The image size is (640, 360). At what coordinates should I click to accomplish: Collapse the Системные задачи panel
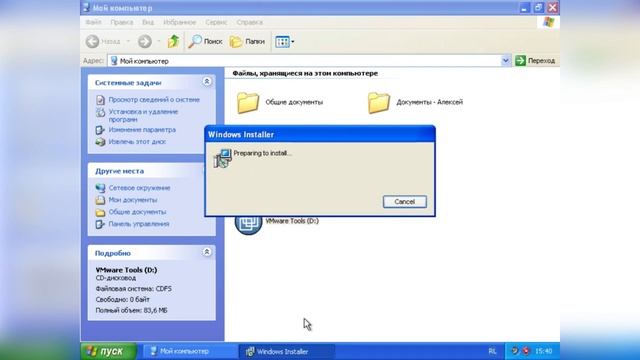207,82
